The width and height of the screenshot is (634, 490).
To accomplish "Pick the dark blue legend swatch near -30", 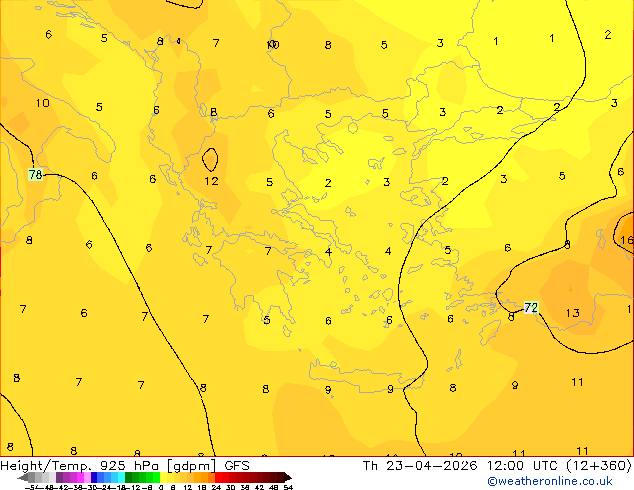I will click(94, 478).
